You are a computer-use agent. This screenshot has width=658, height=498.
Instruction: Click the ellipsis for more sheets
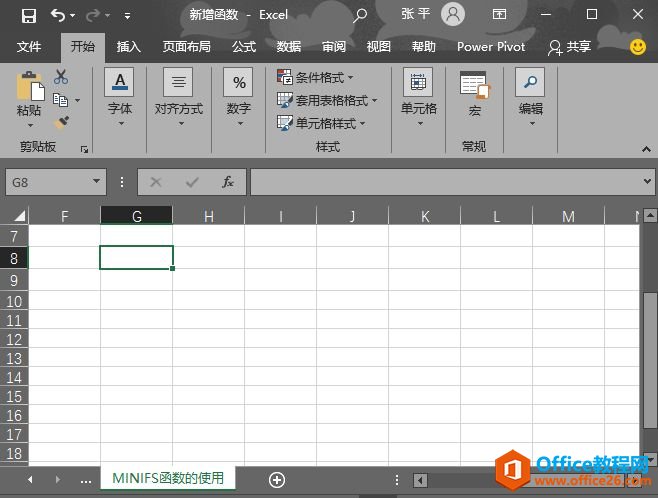(86, 481)
